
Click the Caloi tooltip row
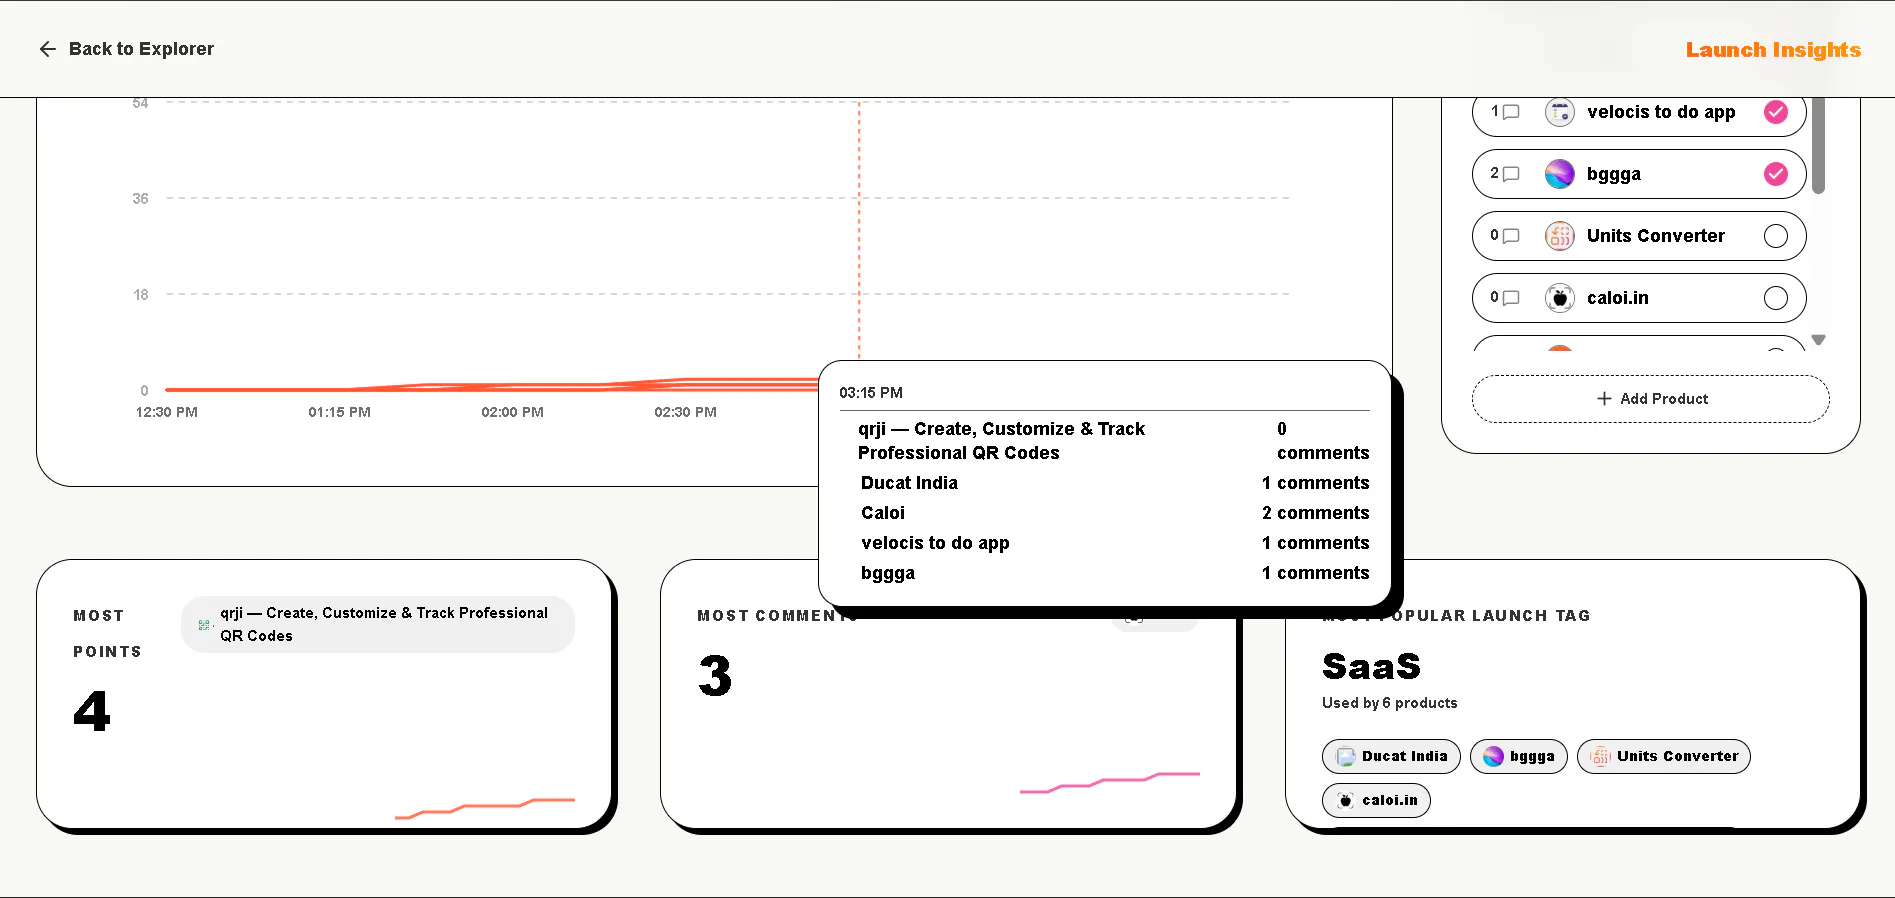pos(1114,513)
